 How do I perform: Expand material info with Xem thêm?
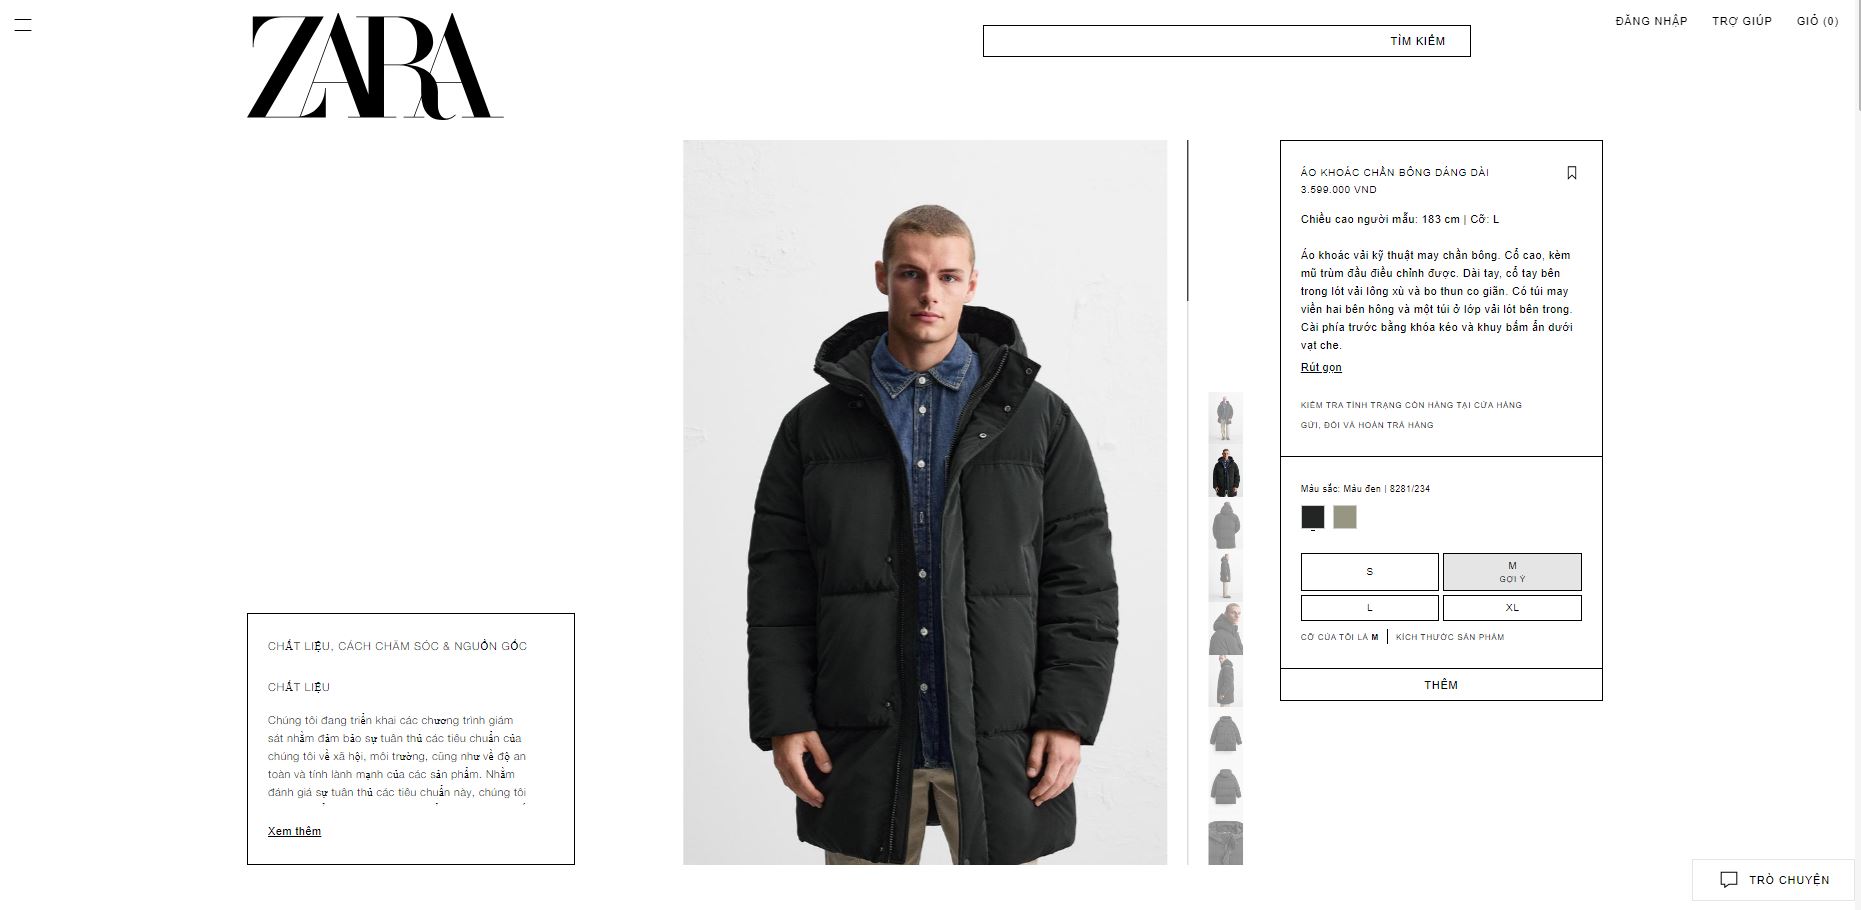coord(294,831)
